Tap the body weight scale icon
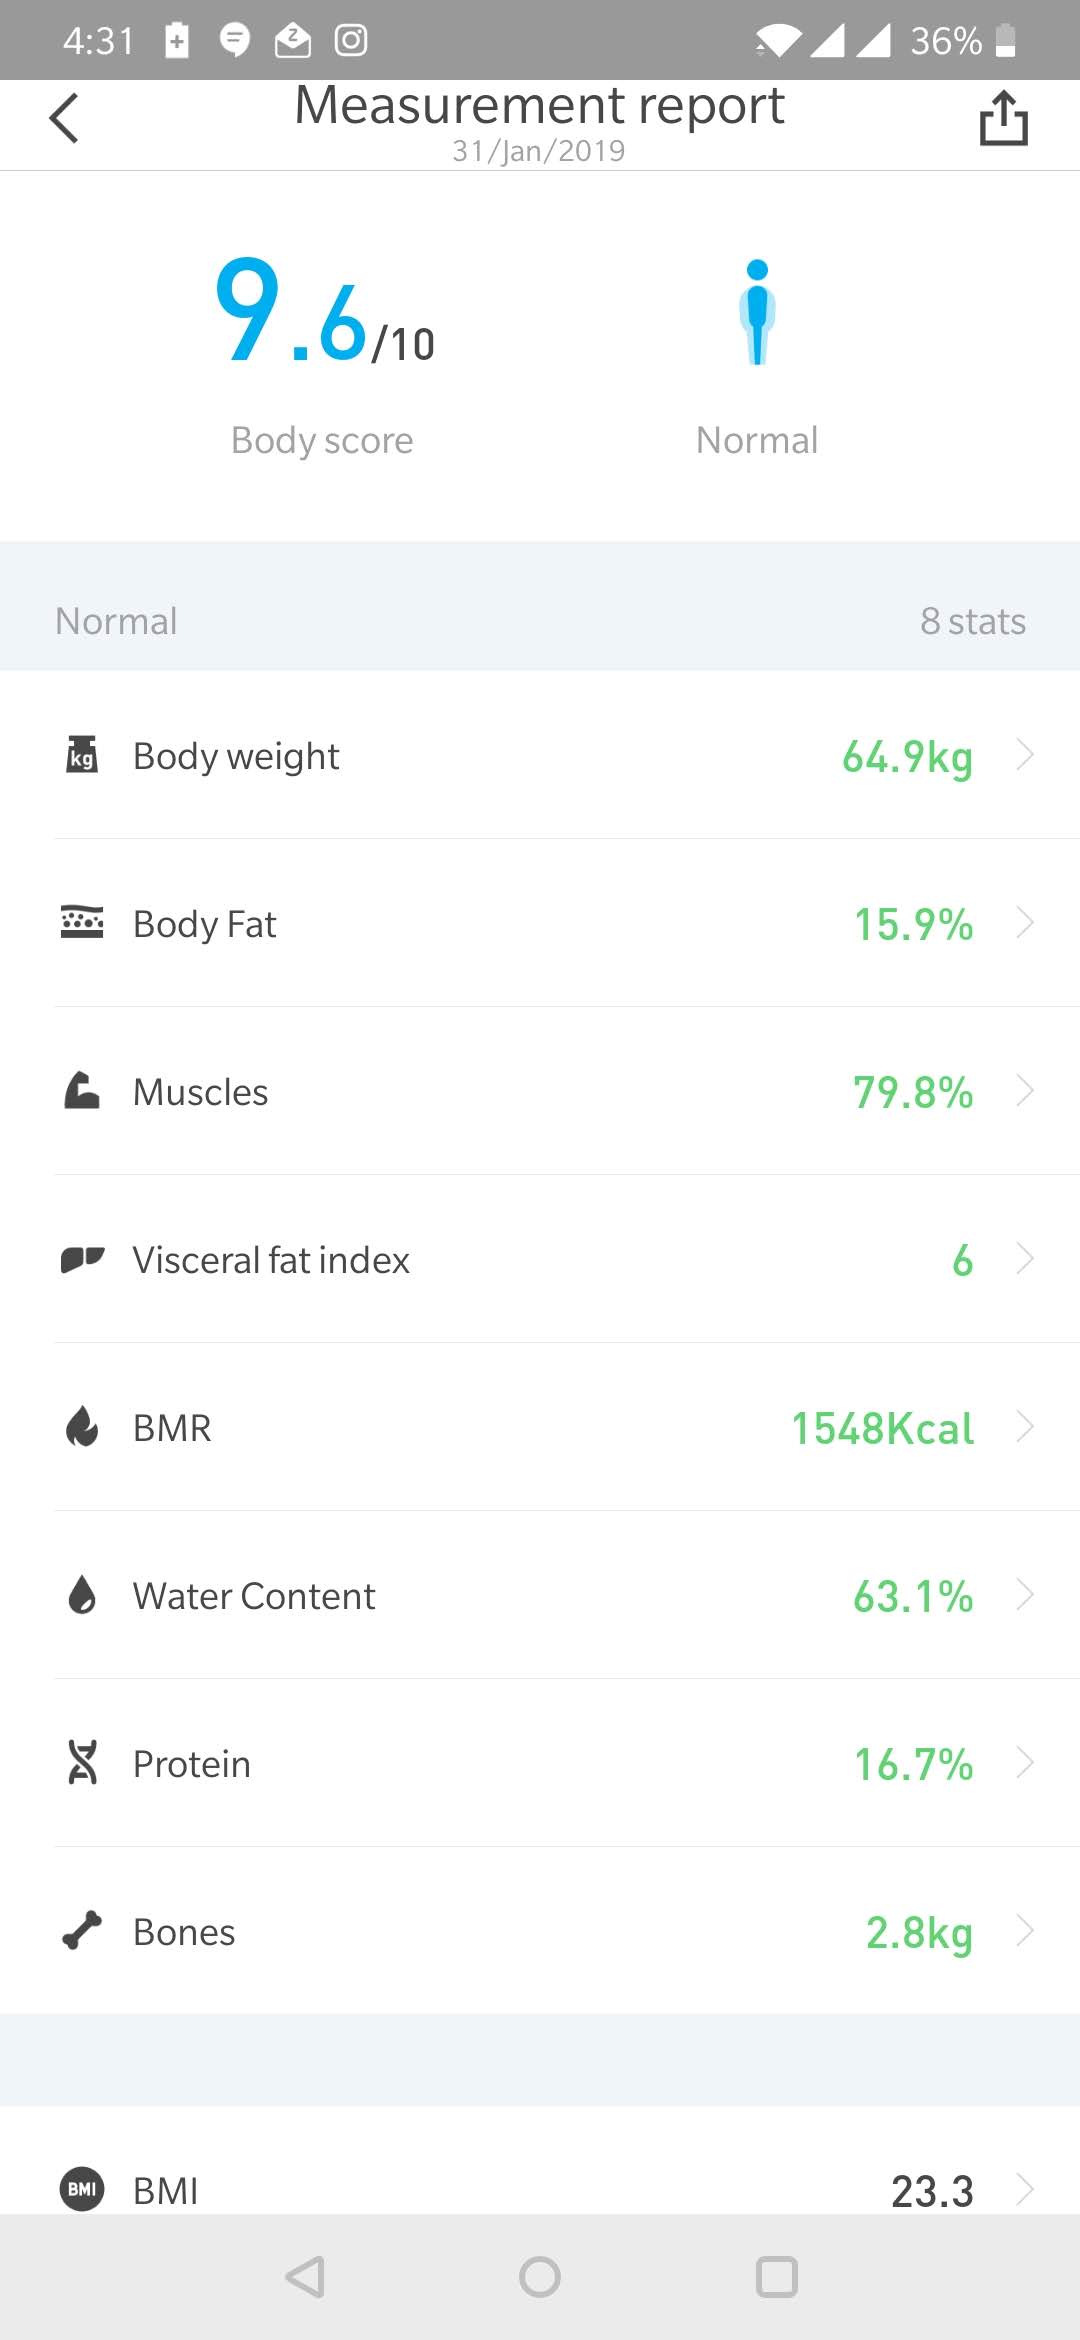This screenshot has width=1080, height=2340. [x=82, y=755]
